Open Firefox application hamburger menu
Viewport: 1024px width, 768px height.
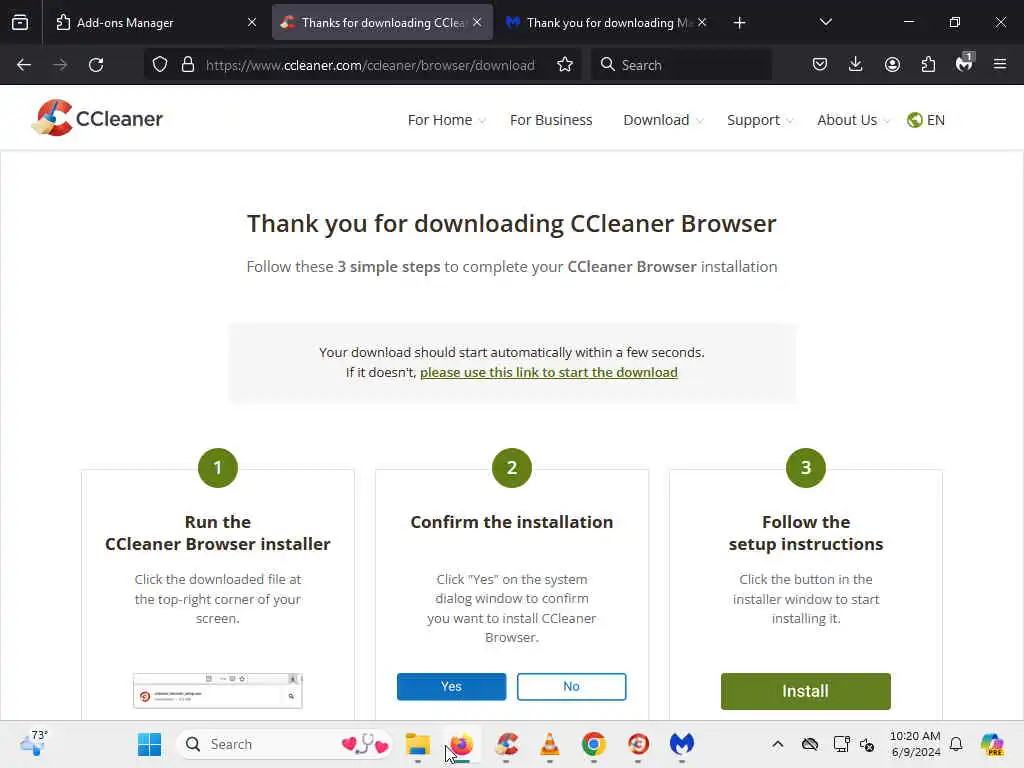pos(1000,64)
